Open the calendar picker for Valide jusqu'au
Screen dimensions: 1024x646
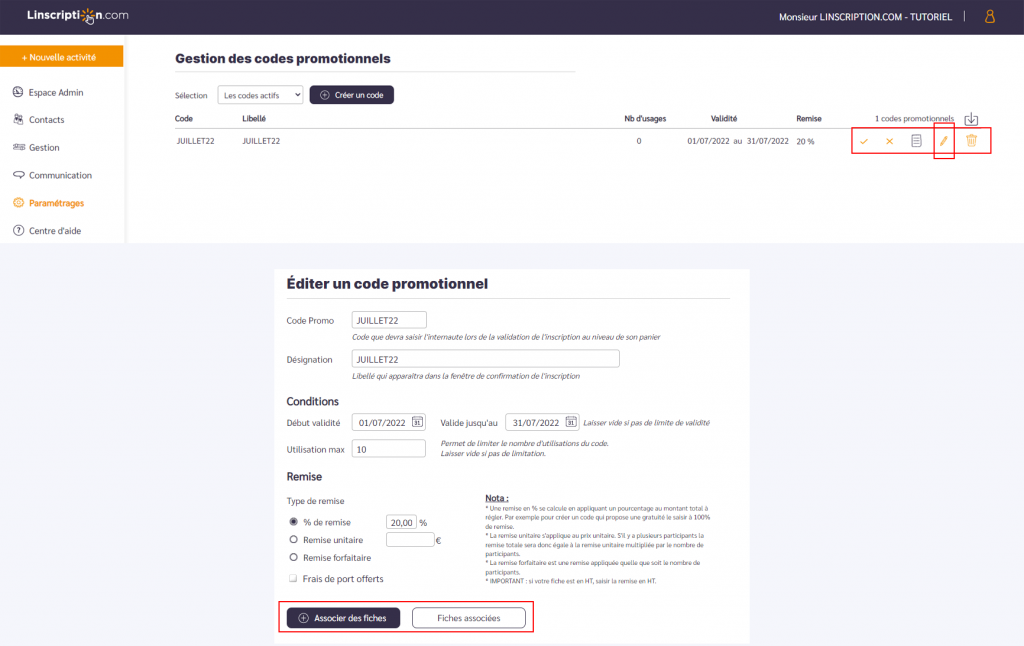point(571,422)
